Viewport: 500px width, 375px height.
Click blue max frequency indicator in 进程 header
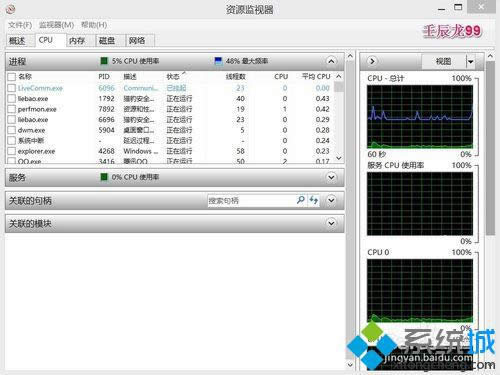[x=218, y=61]
